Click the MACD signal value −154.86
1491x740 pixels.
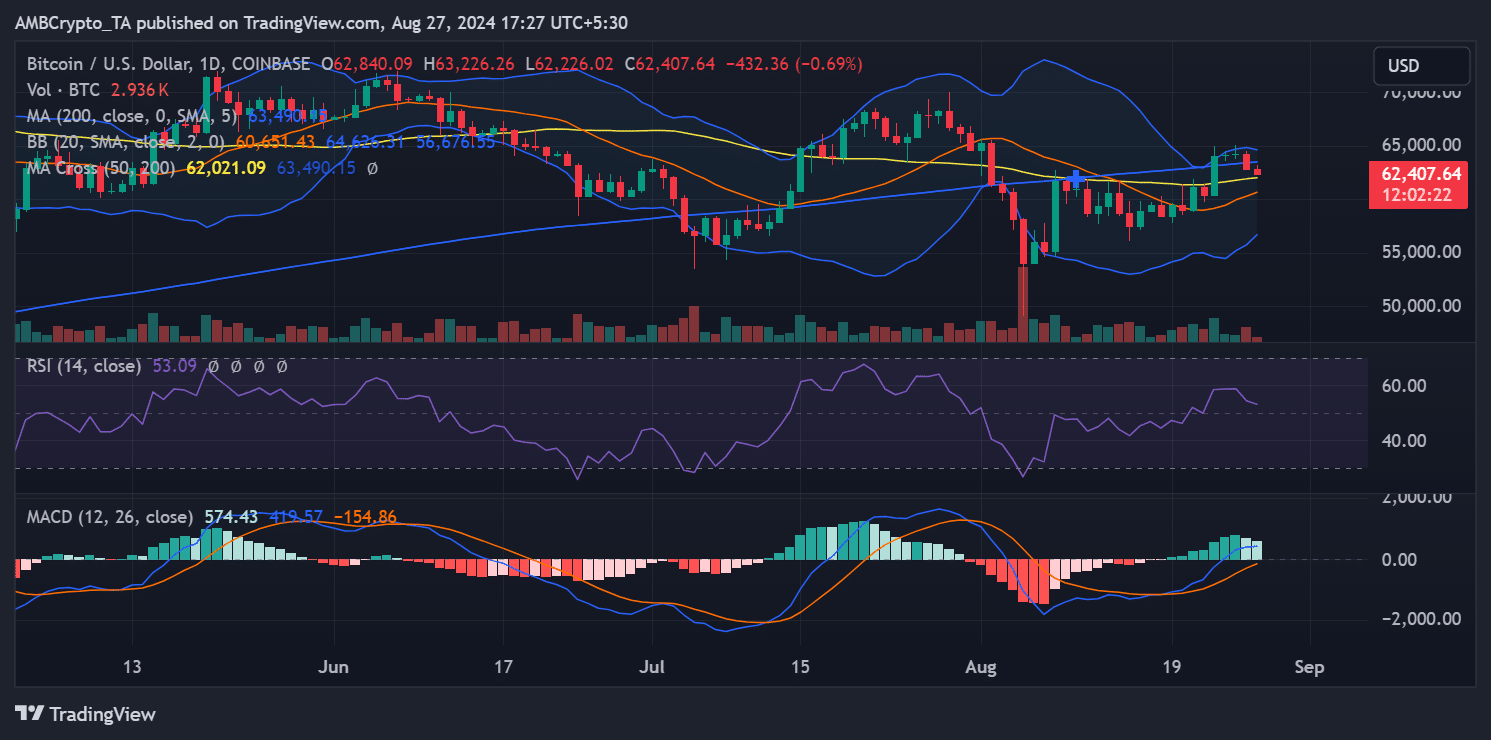(365, 517)
